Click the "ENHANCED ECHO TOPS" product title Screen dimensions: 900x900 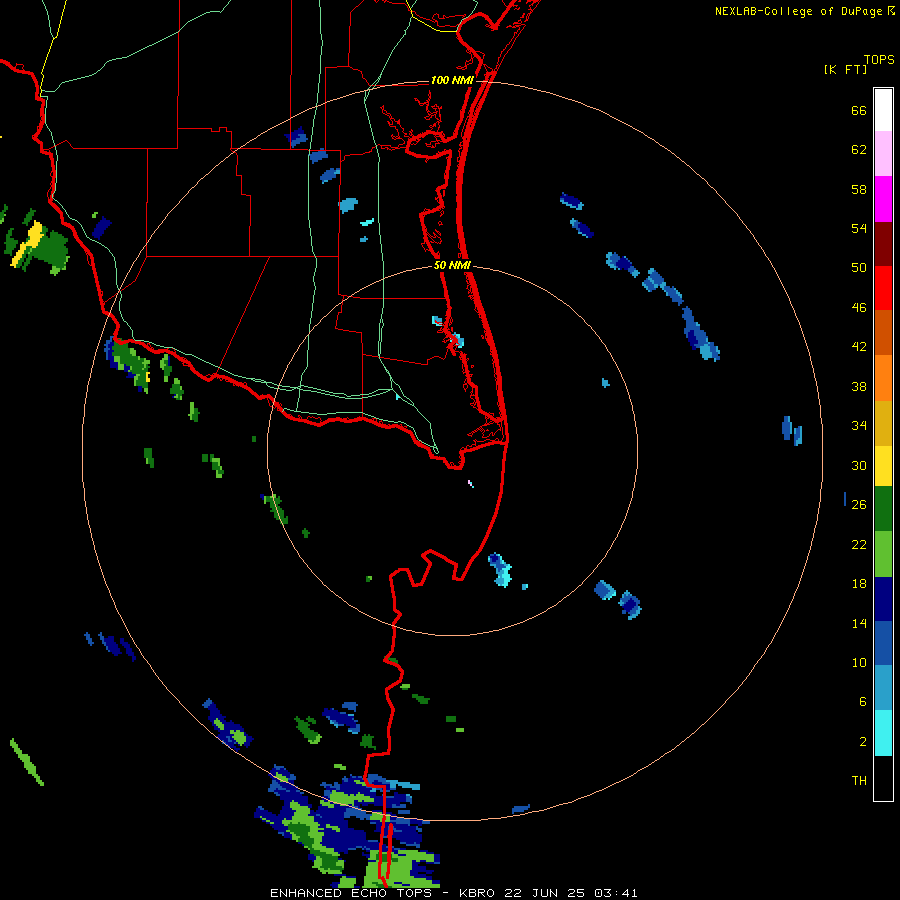tap(351, 893)
